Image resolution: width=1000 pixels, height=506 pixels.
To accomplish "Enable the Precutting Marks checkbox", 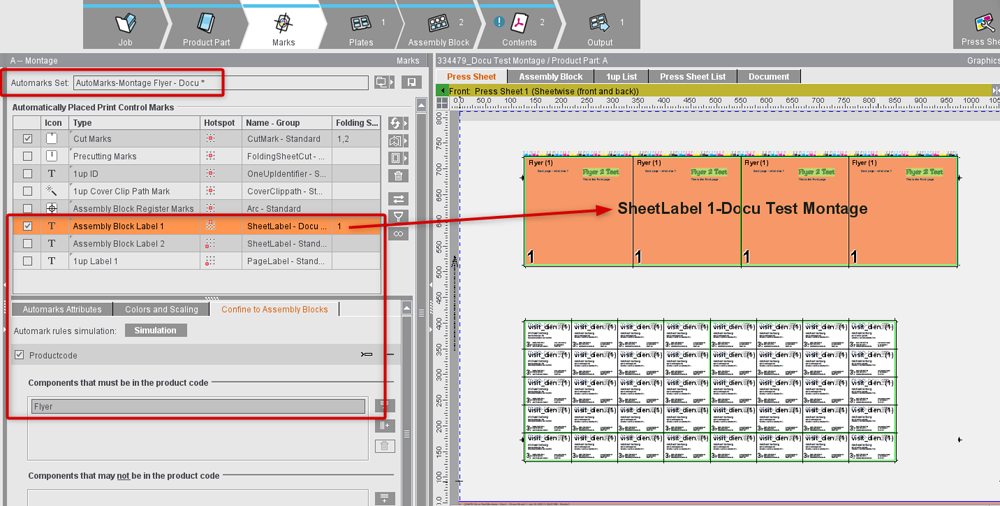I will (27, 156).
